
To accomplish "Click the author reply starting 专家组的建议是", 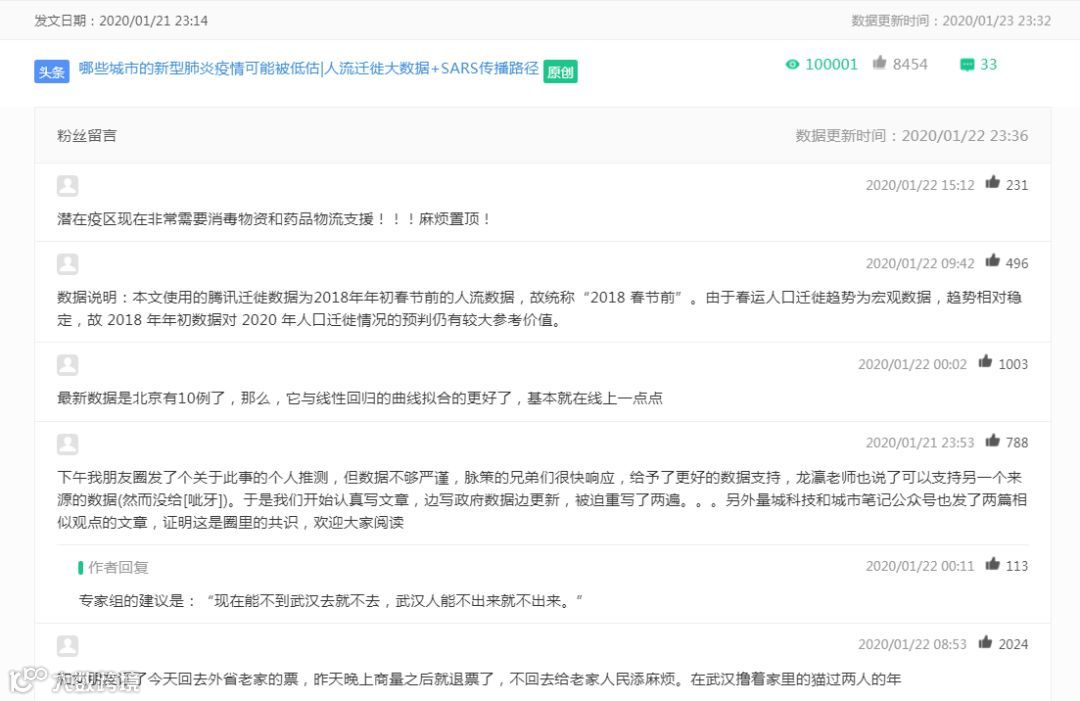I will point(331,600).
